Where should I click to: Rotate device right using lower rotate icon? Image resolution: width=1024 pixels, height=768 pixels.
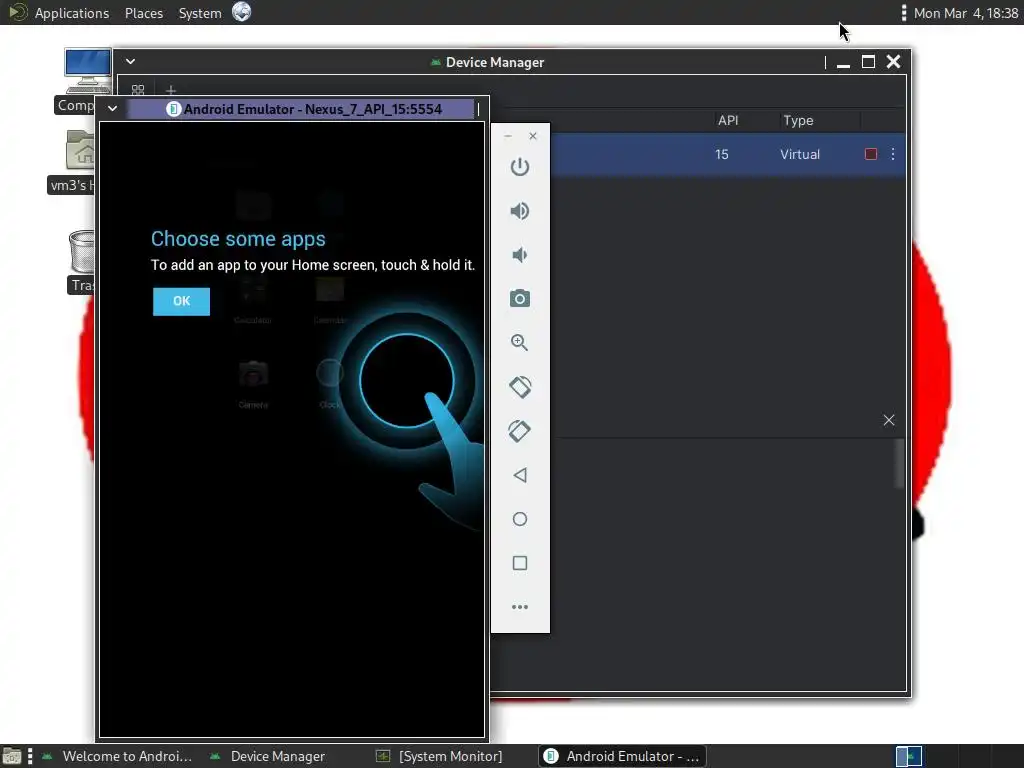tap(520, 431)
